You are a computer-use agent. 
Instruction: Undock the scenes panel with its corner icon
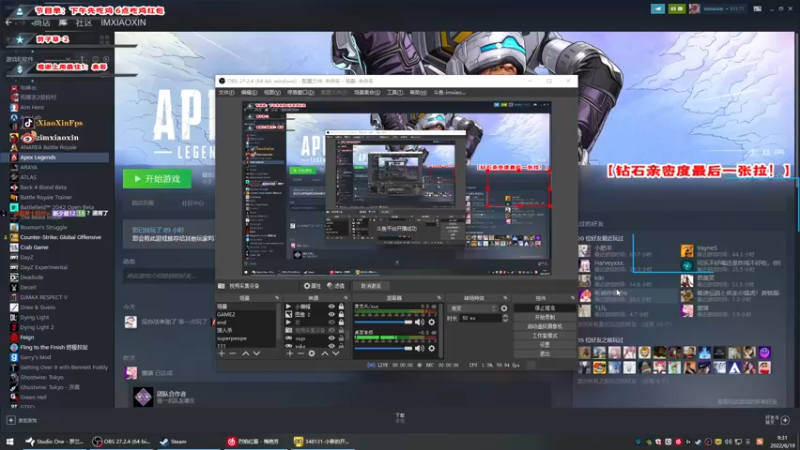coord(277,298)
